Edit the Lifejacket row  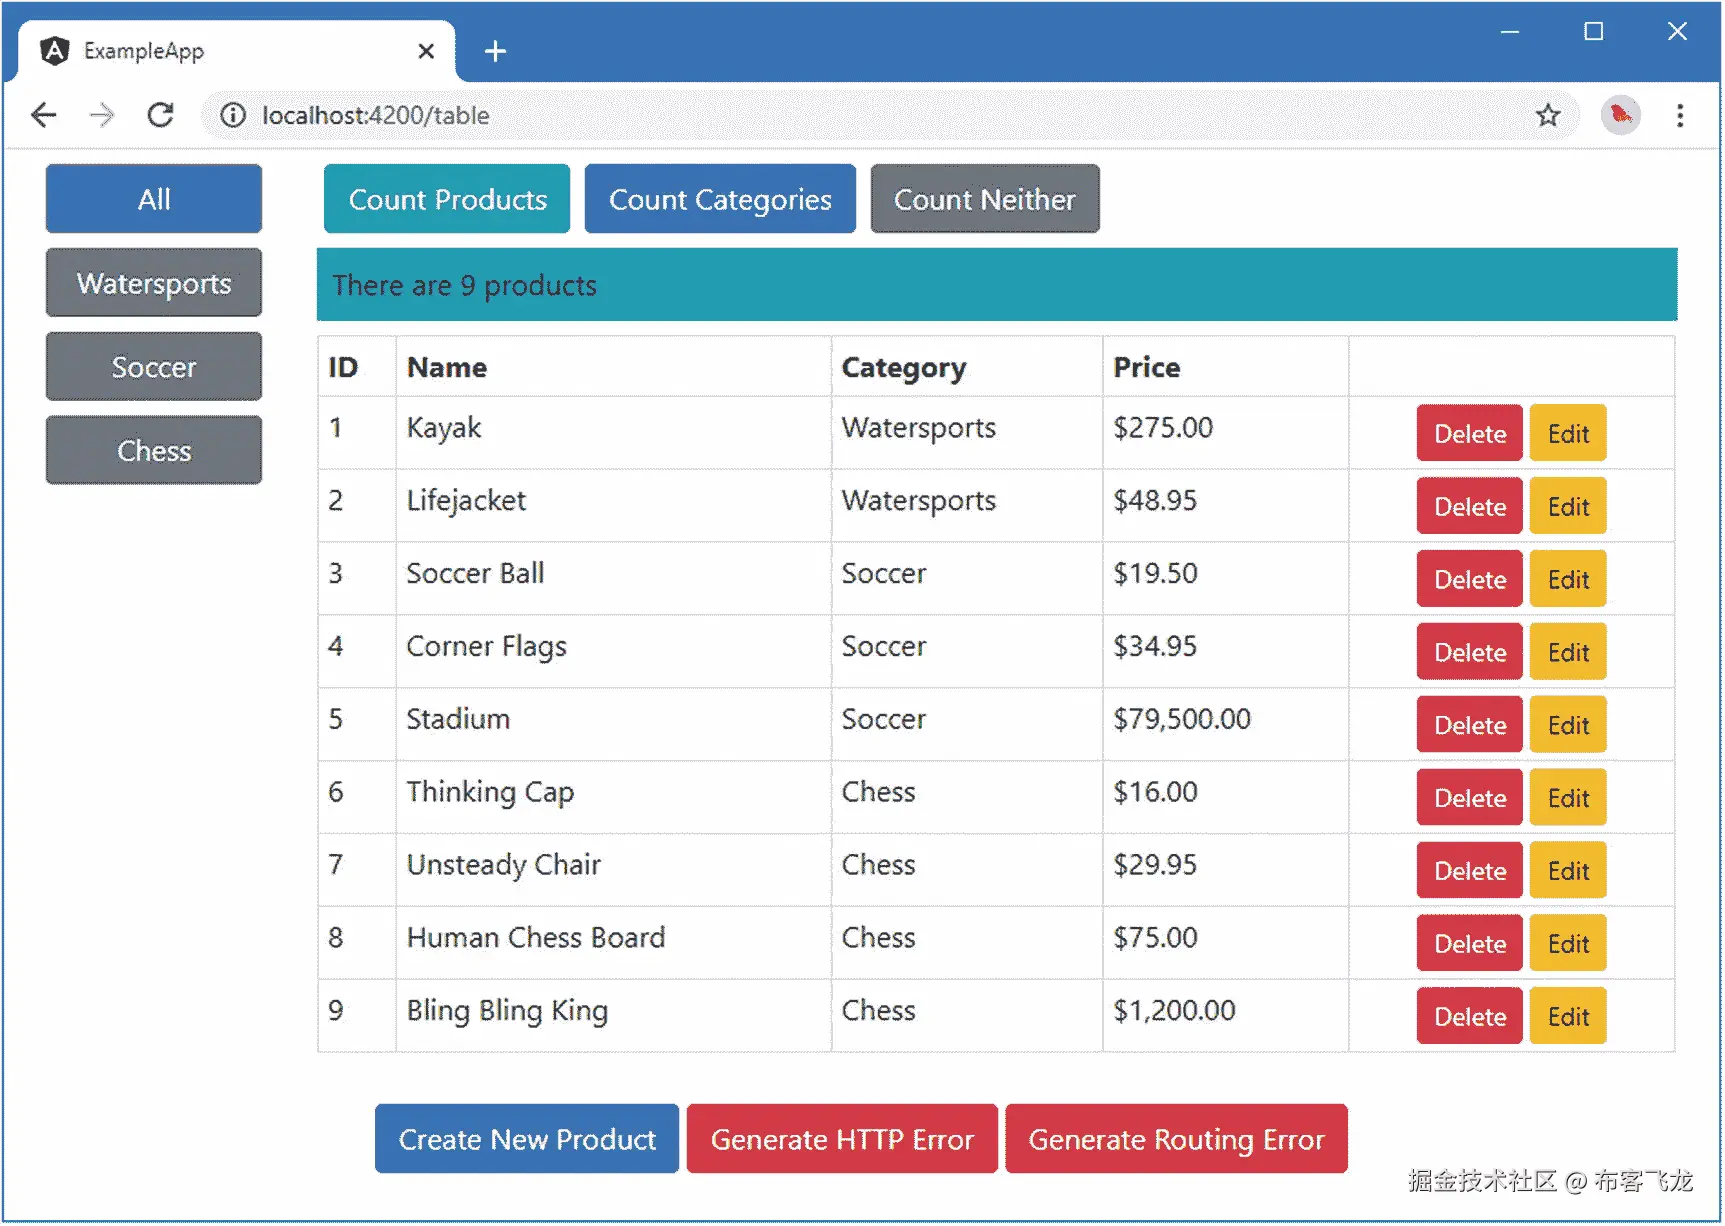[1568, 506]
